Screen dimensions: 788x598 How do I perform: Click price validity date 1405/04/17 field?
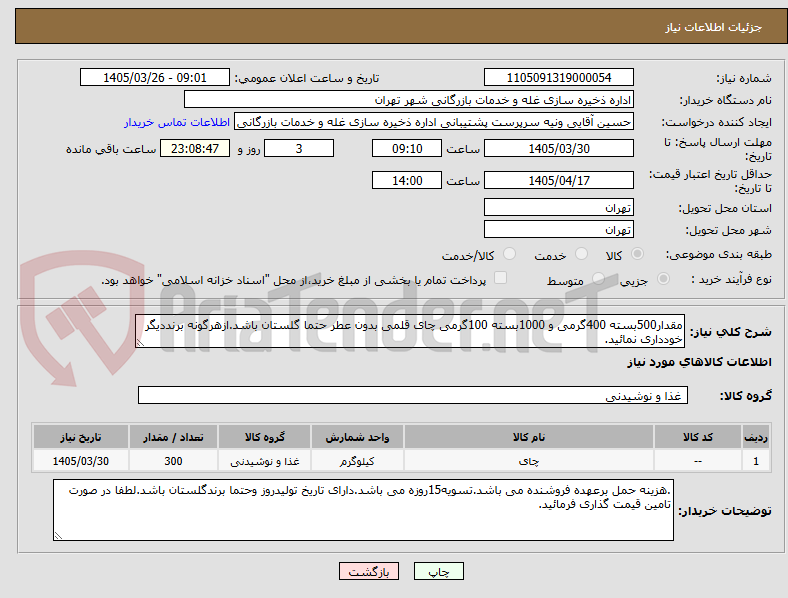tap(559, 180)
